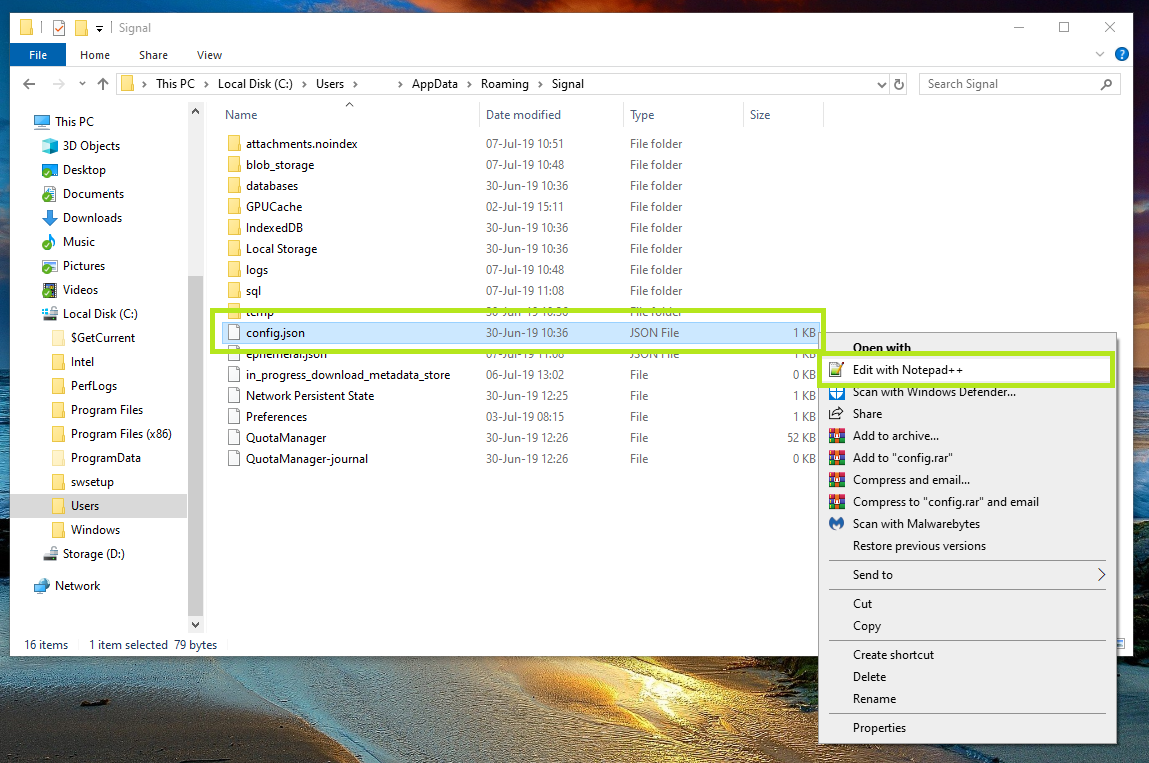Click the Help question mark icon

[1121, 54]
